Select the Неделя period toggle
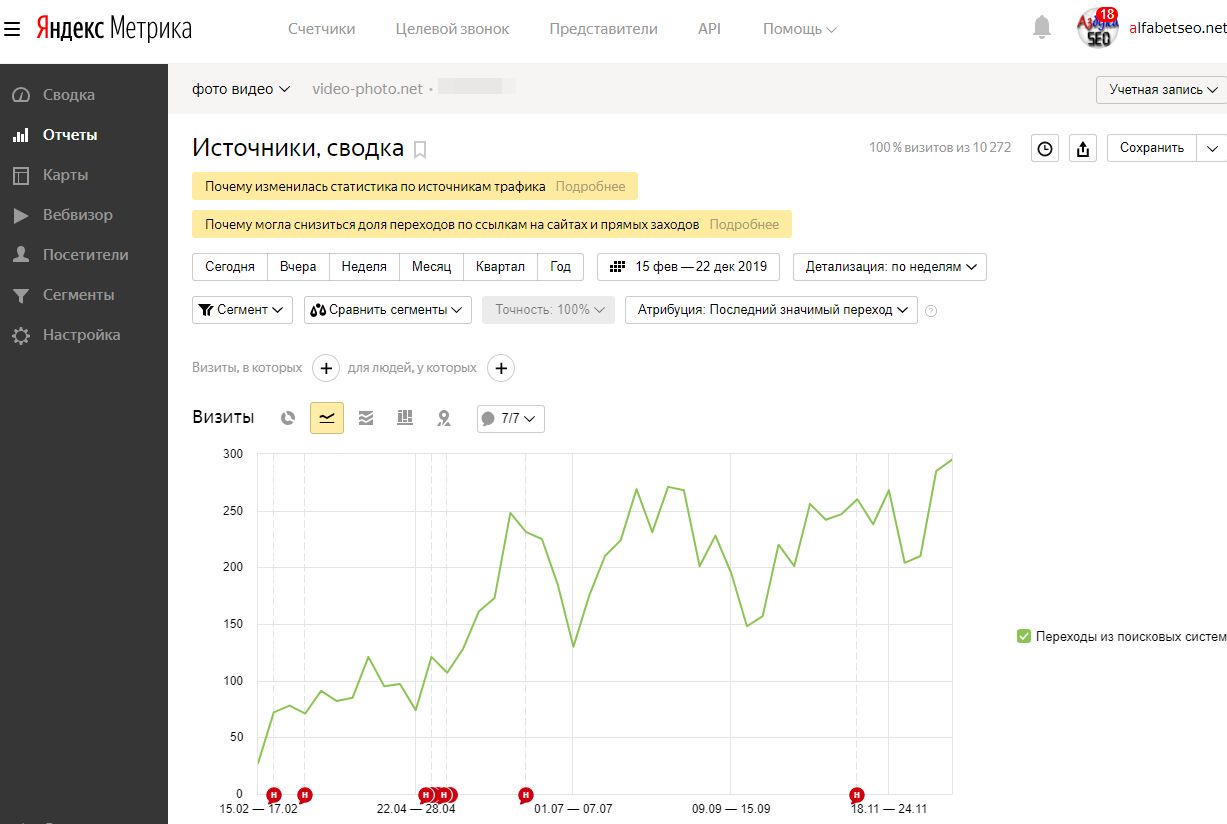 pos(364,267)
